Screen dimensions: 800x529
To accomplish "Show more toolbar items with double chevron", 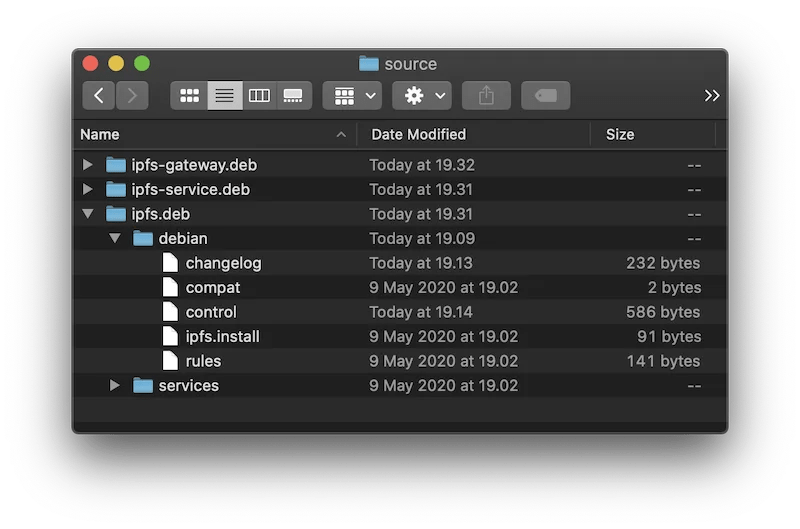I will [712, 95].
